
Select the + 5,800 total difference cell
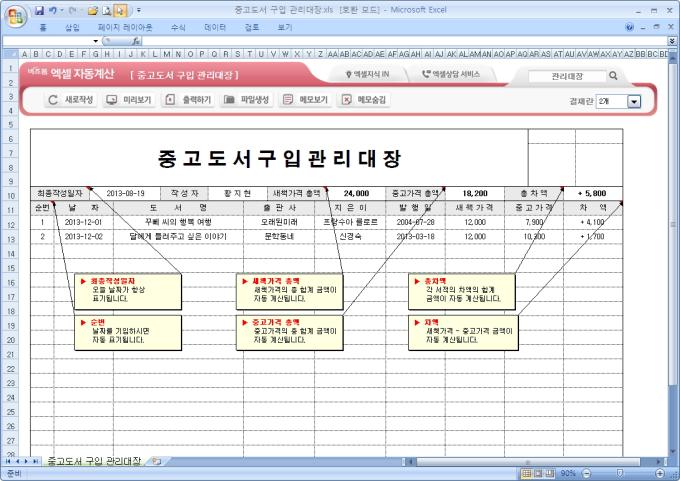592,193
